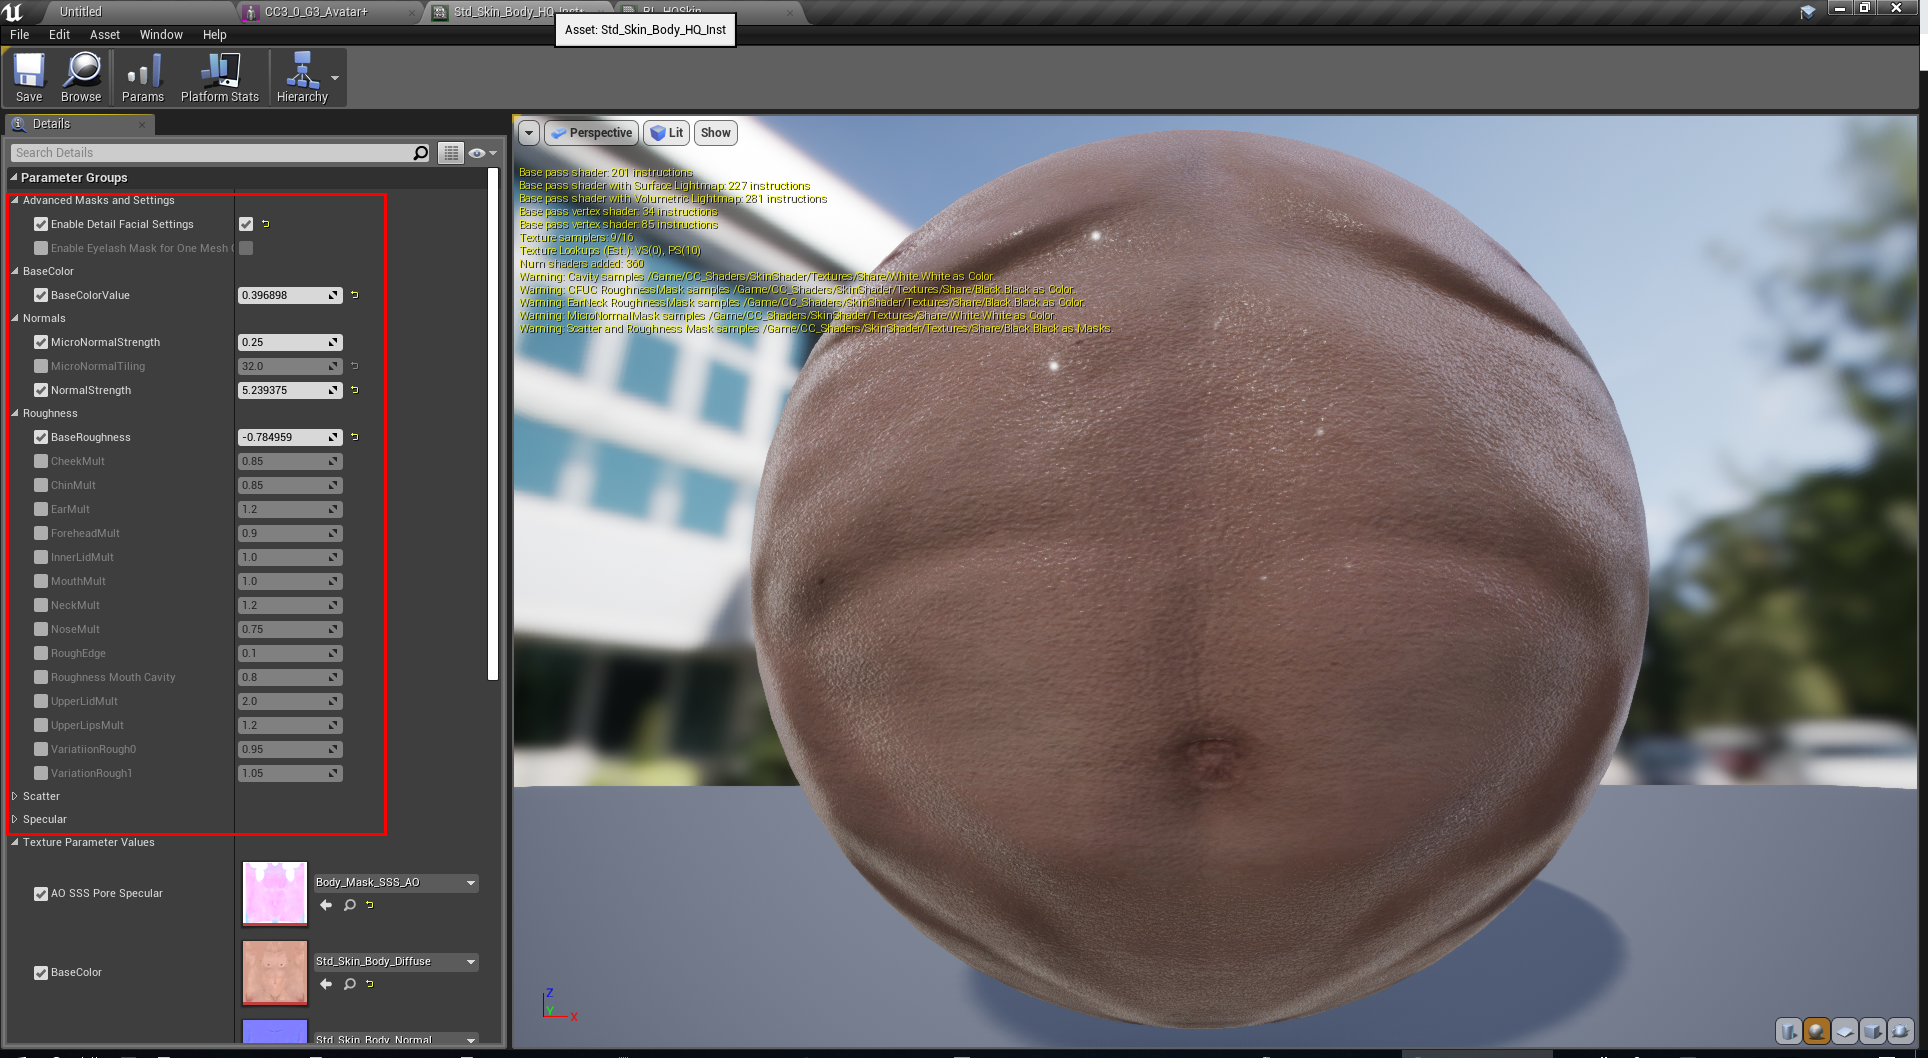Click the magnifier icon in Search Details

[x=421, y=153]
